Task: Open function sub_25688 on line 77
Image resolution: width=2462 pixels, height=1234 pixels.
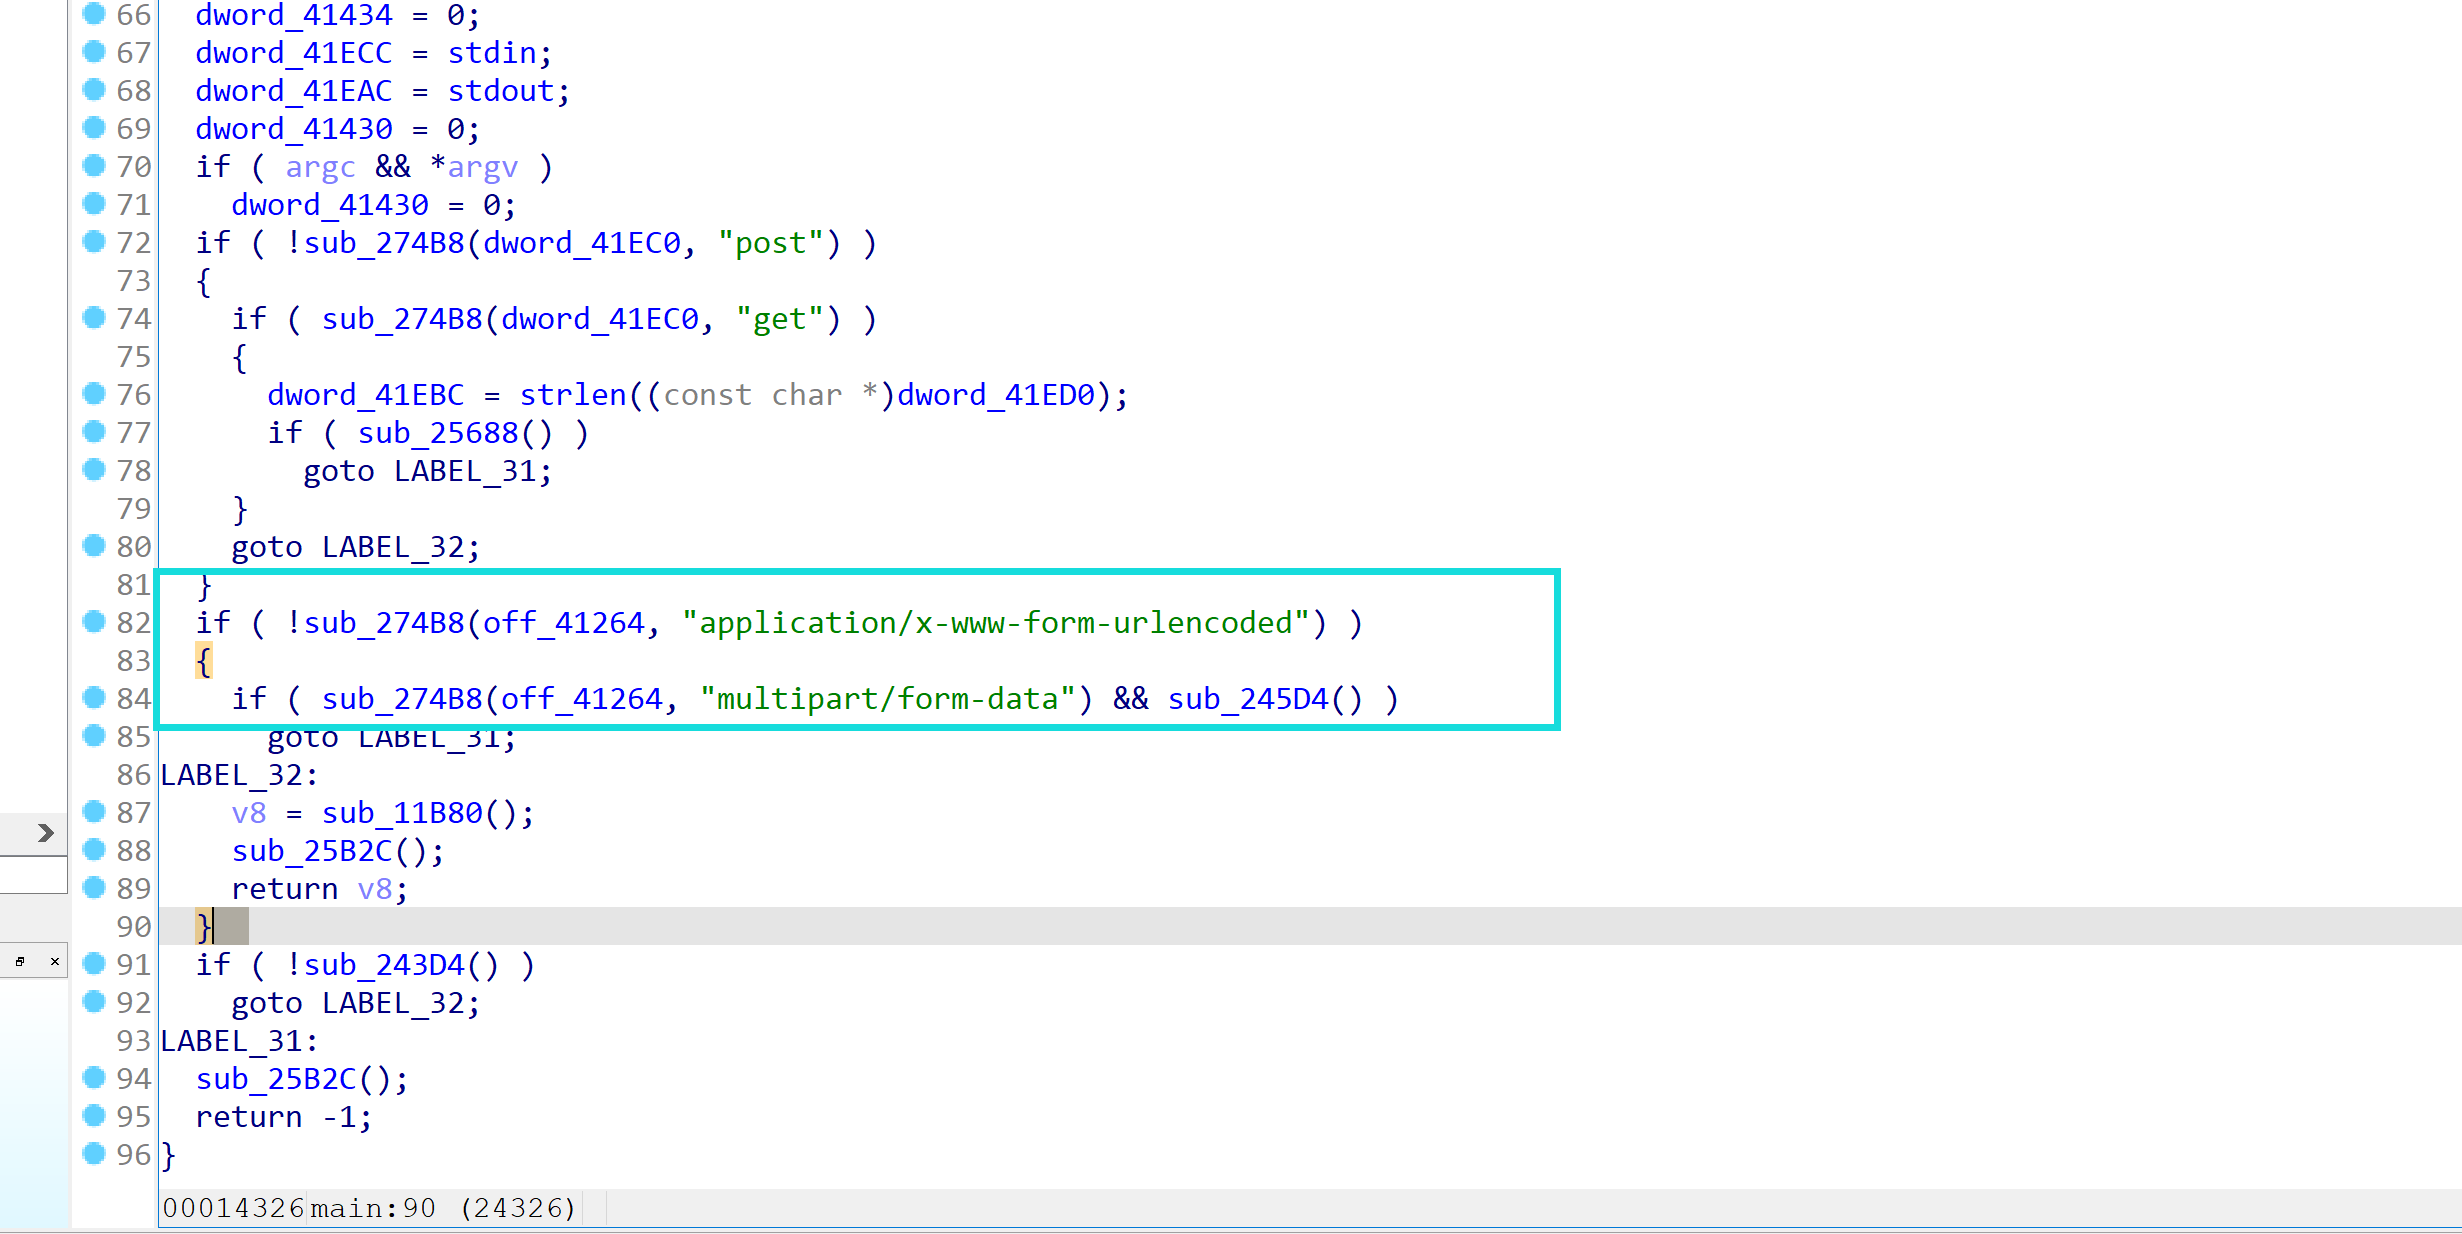Action: [x=438, y=433]
